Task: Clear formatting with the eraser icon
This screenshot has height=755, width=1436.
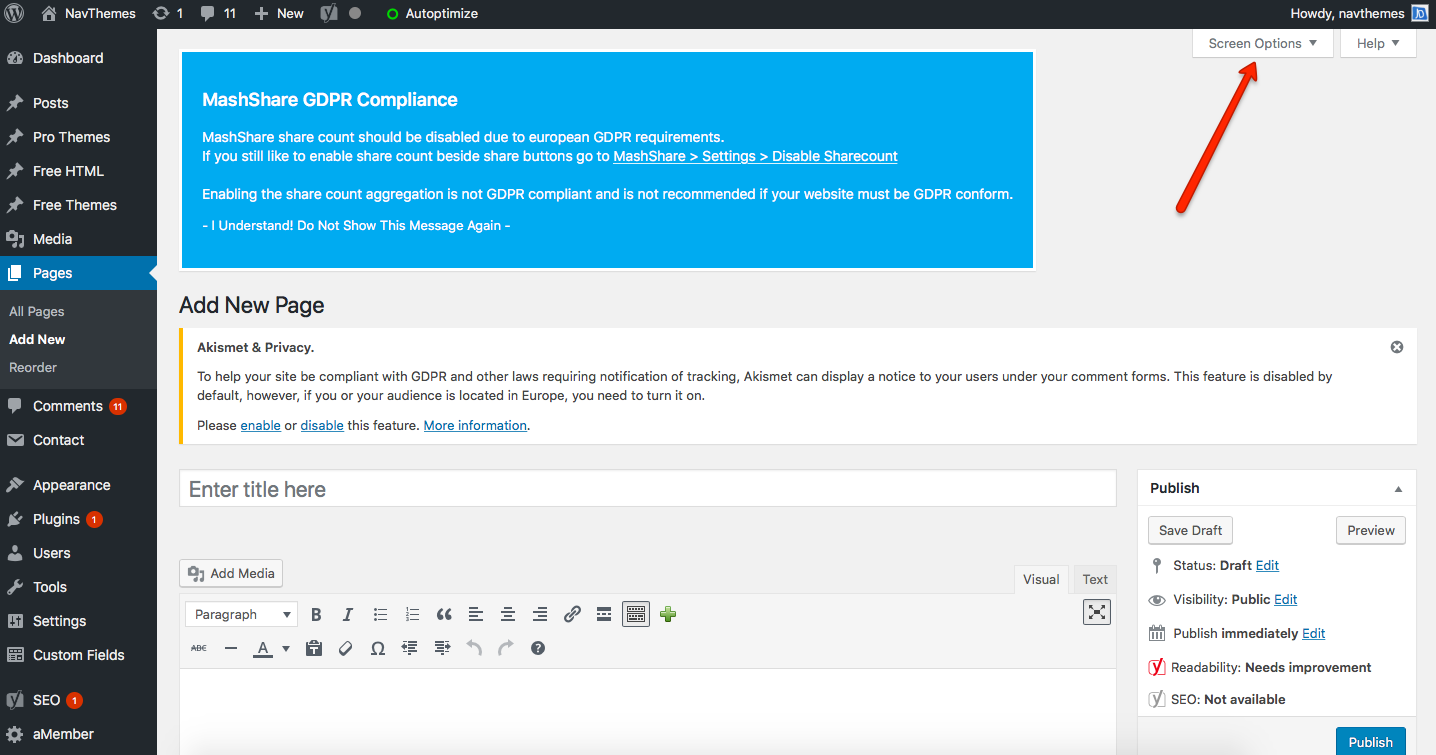Action: pos(346,648)
